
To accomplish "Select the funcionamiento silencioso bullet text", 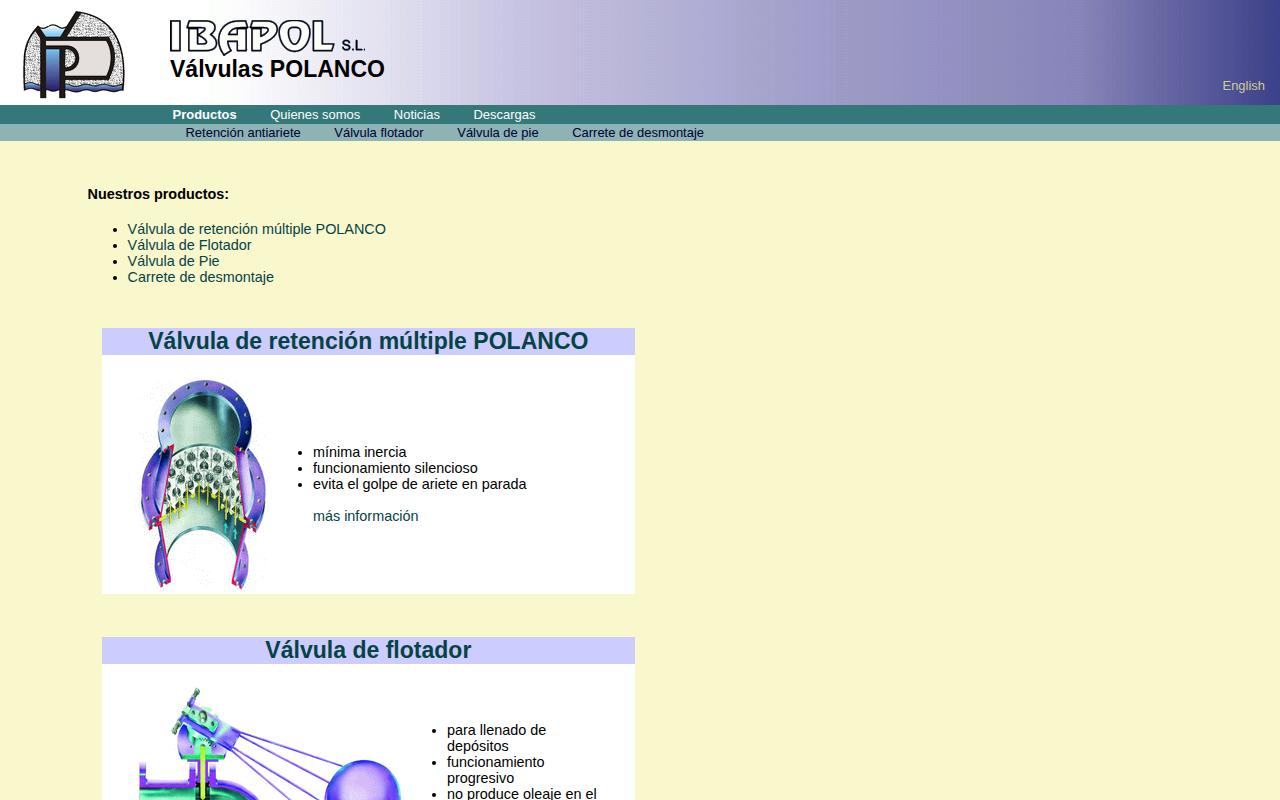I will 395,468.
